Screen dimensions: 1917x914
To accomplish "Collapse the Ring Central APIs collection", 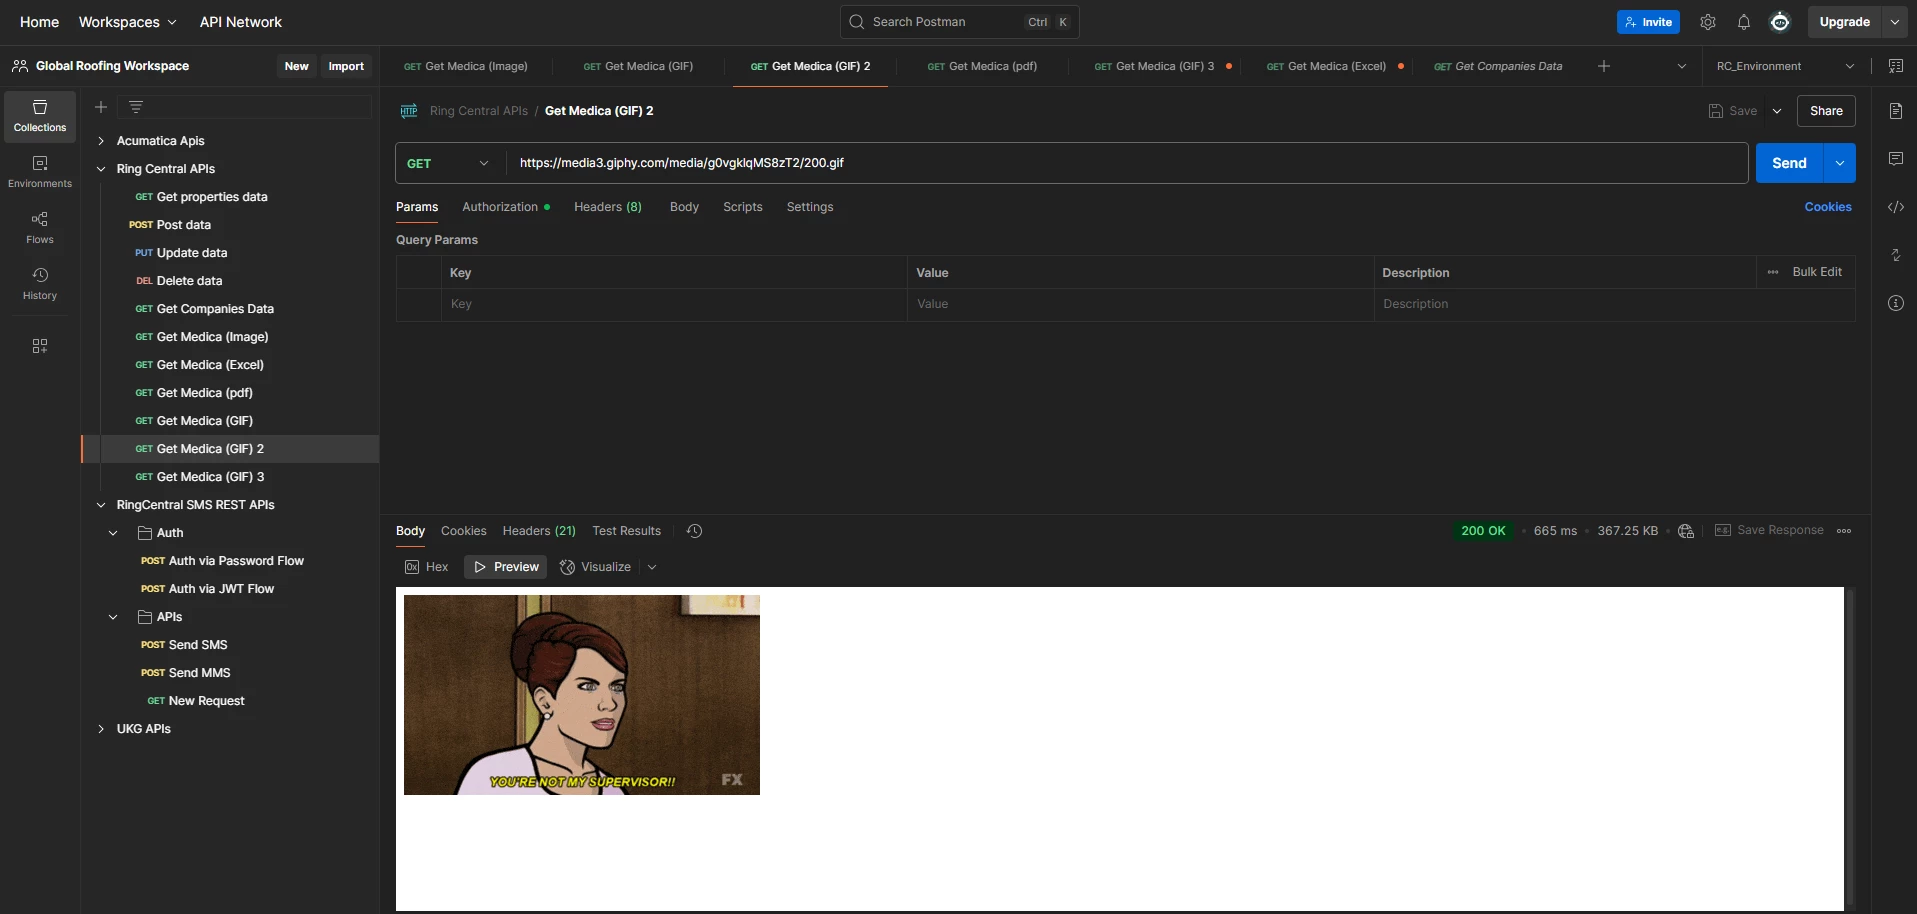I will (101, 169).
